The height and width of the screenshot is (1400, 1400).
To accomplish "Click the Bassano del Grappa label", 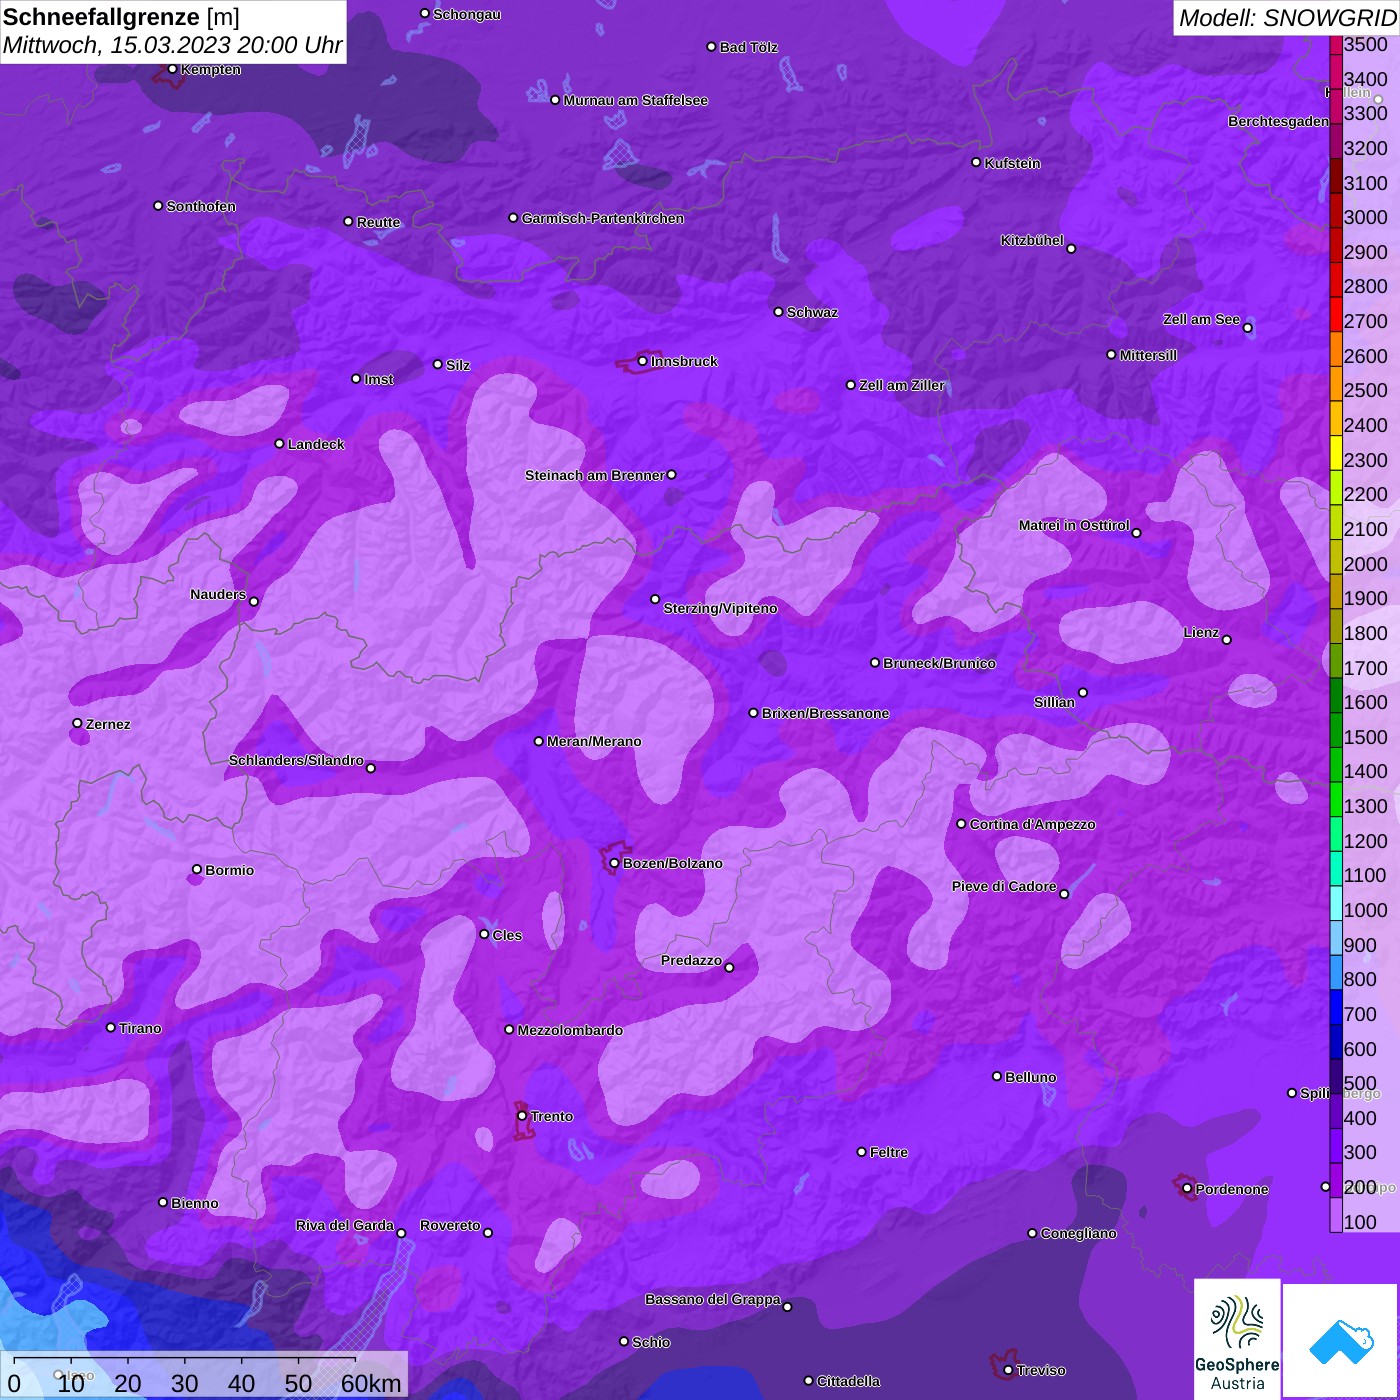I will [x=713, y=1299].
